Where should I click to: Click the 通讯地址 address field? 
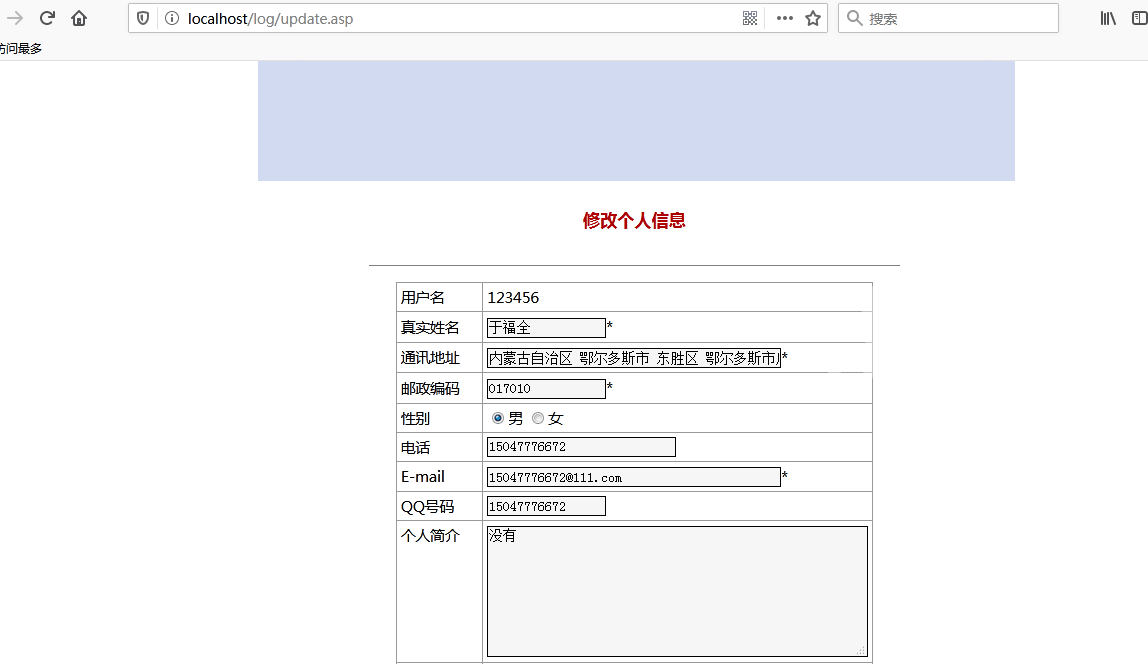tap(633, 358)
